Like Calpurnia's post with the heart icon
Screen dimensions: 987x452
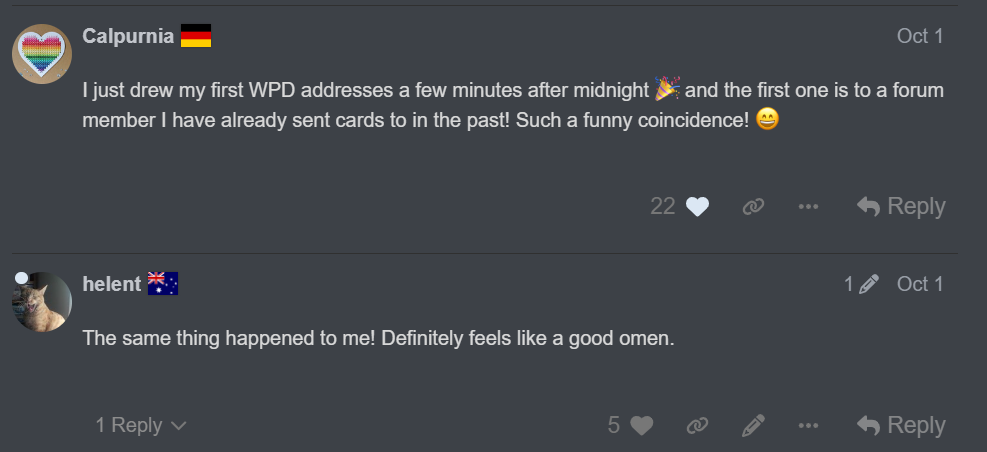click(697, 207)
